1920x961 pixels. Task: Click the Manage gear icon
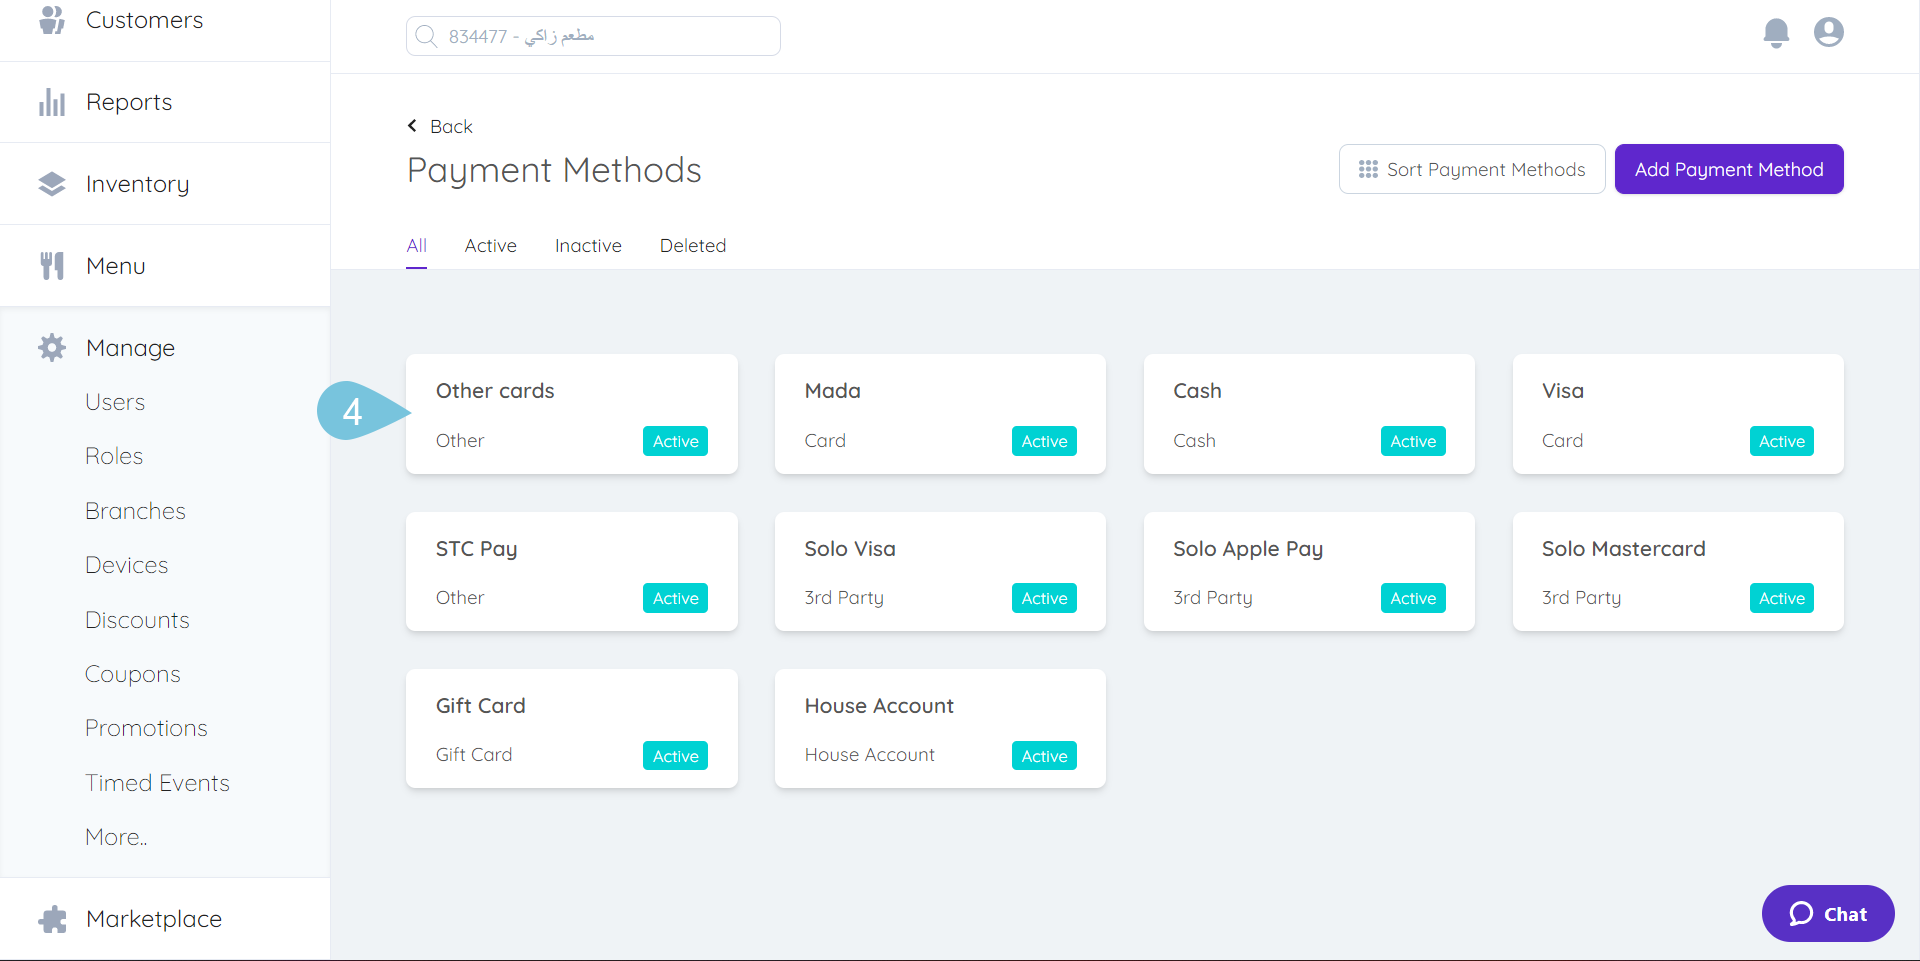[x=51, y=347]
